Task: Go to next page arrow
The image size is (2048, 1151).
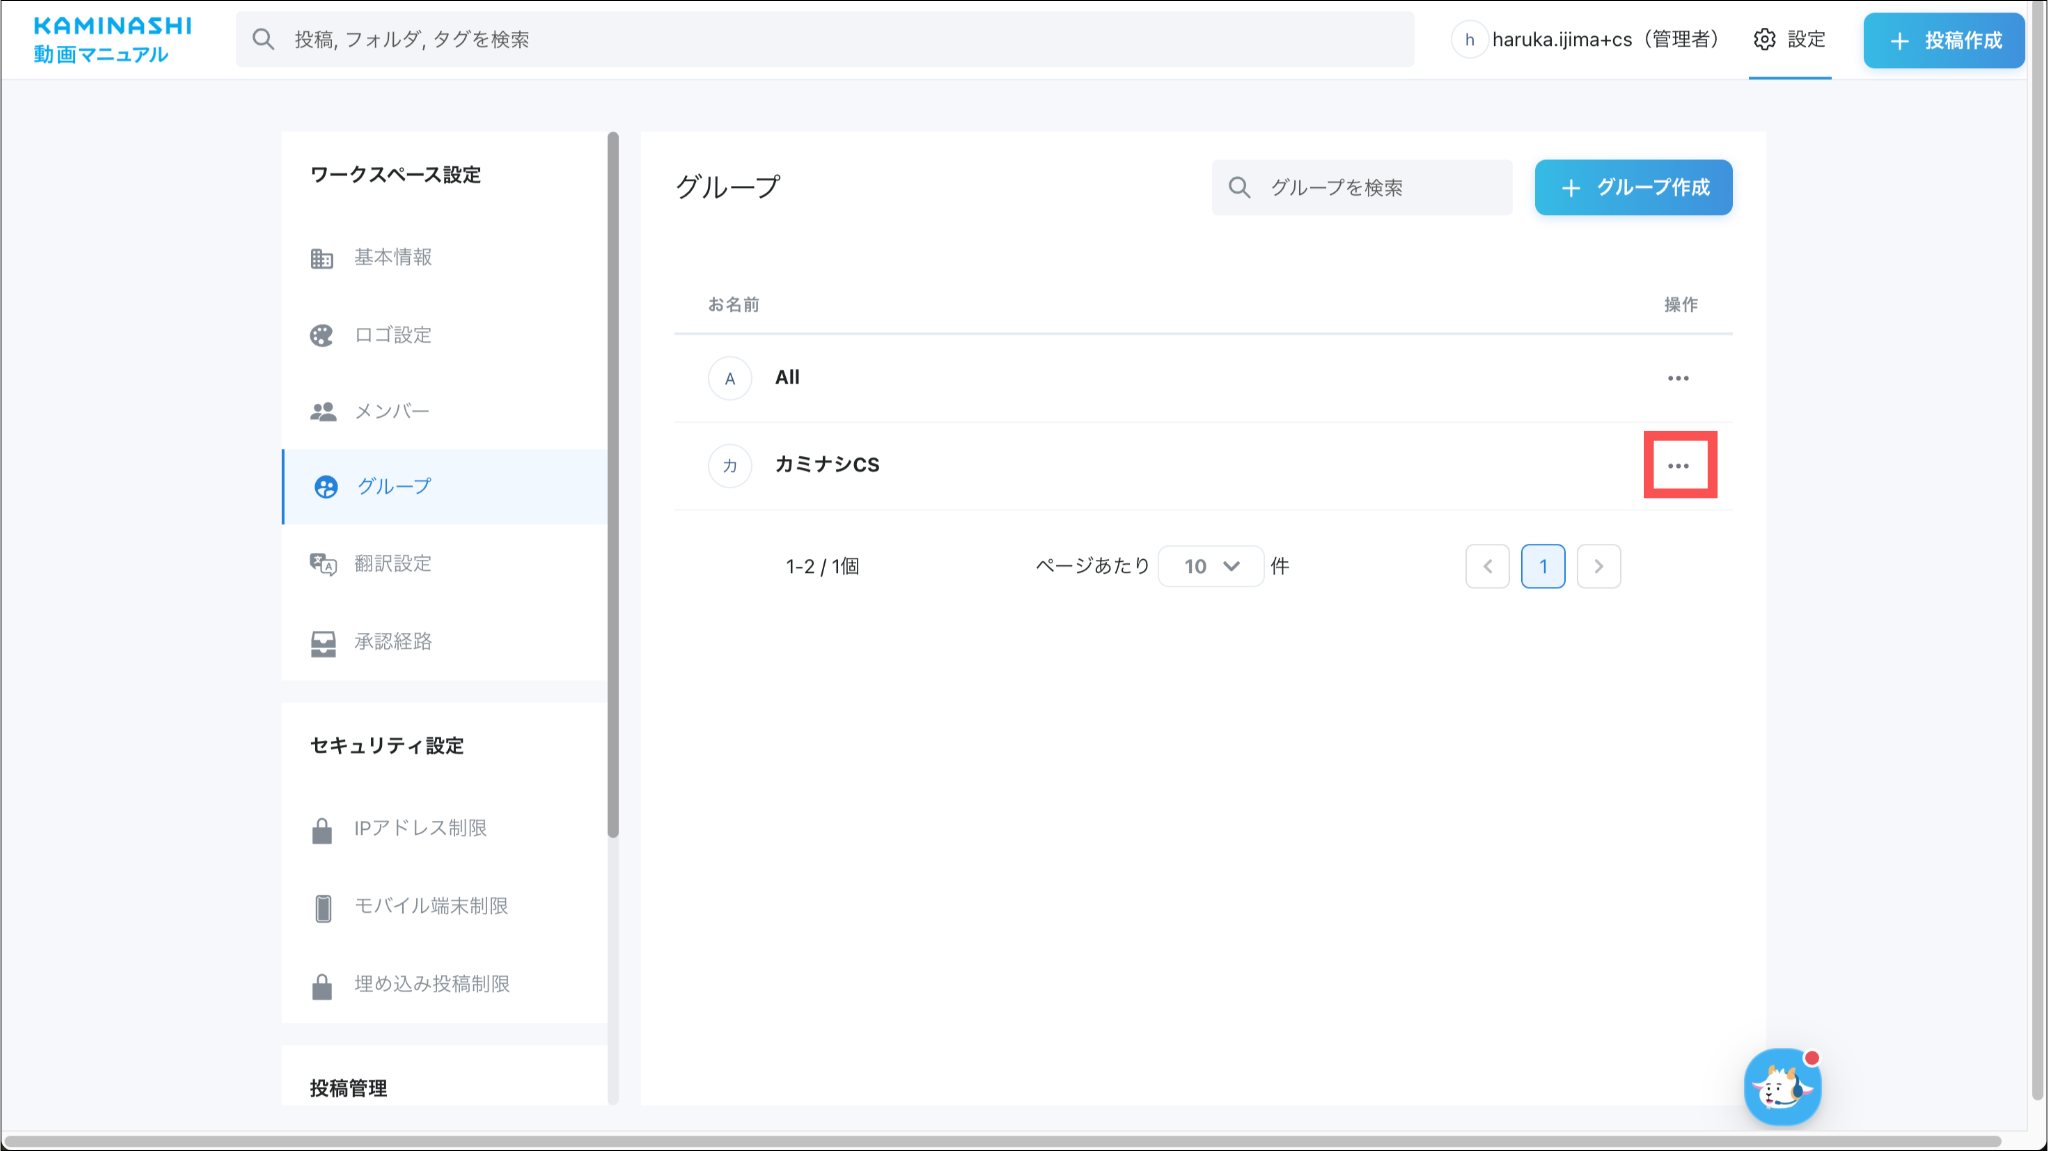Action: point(1598,567)
